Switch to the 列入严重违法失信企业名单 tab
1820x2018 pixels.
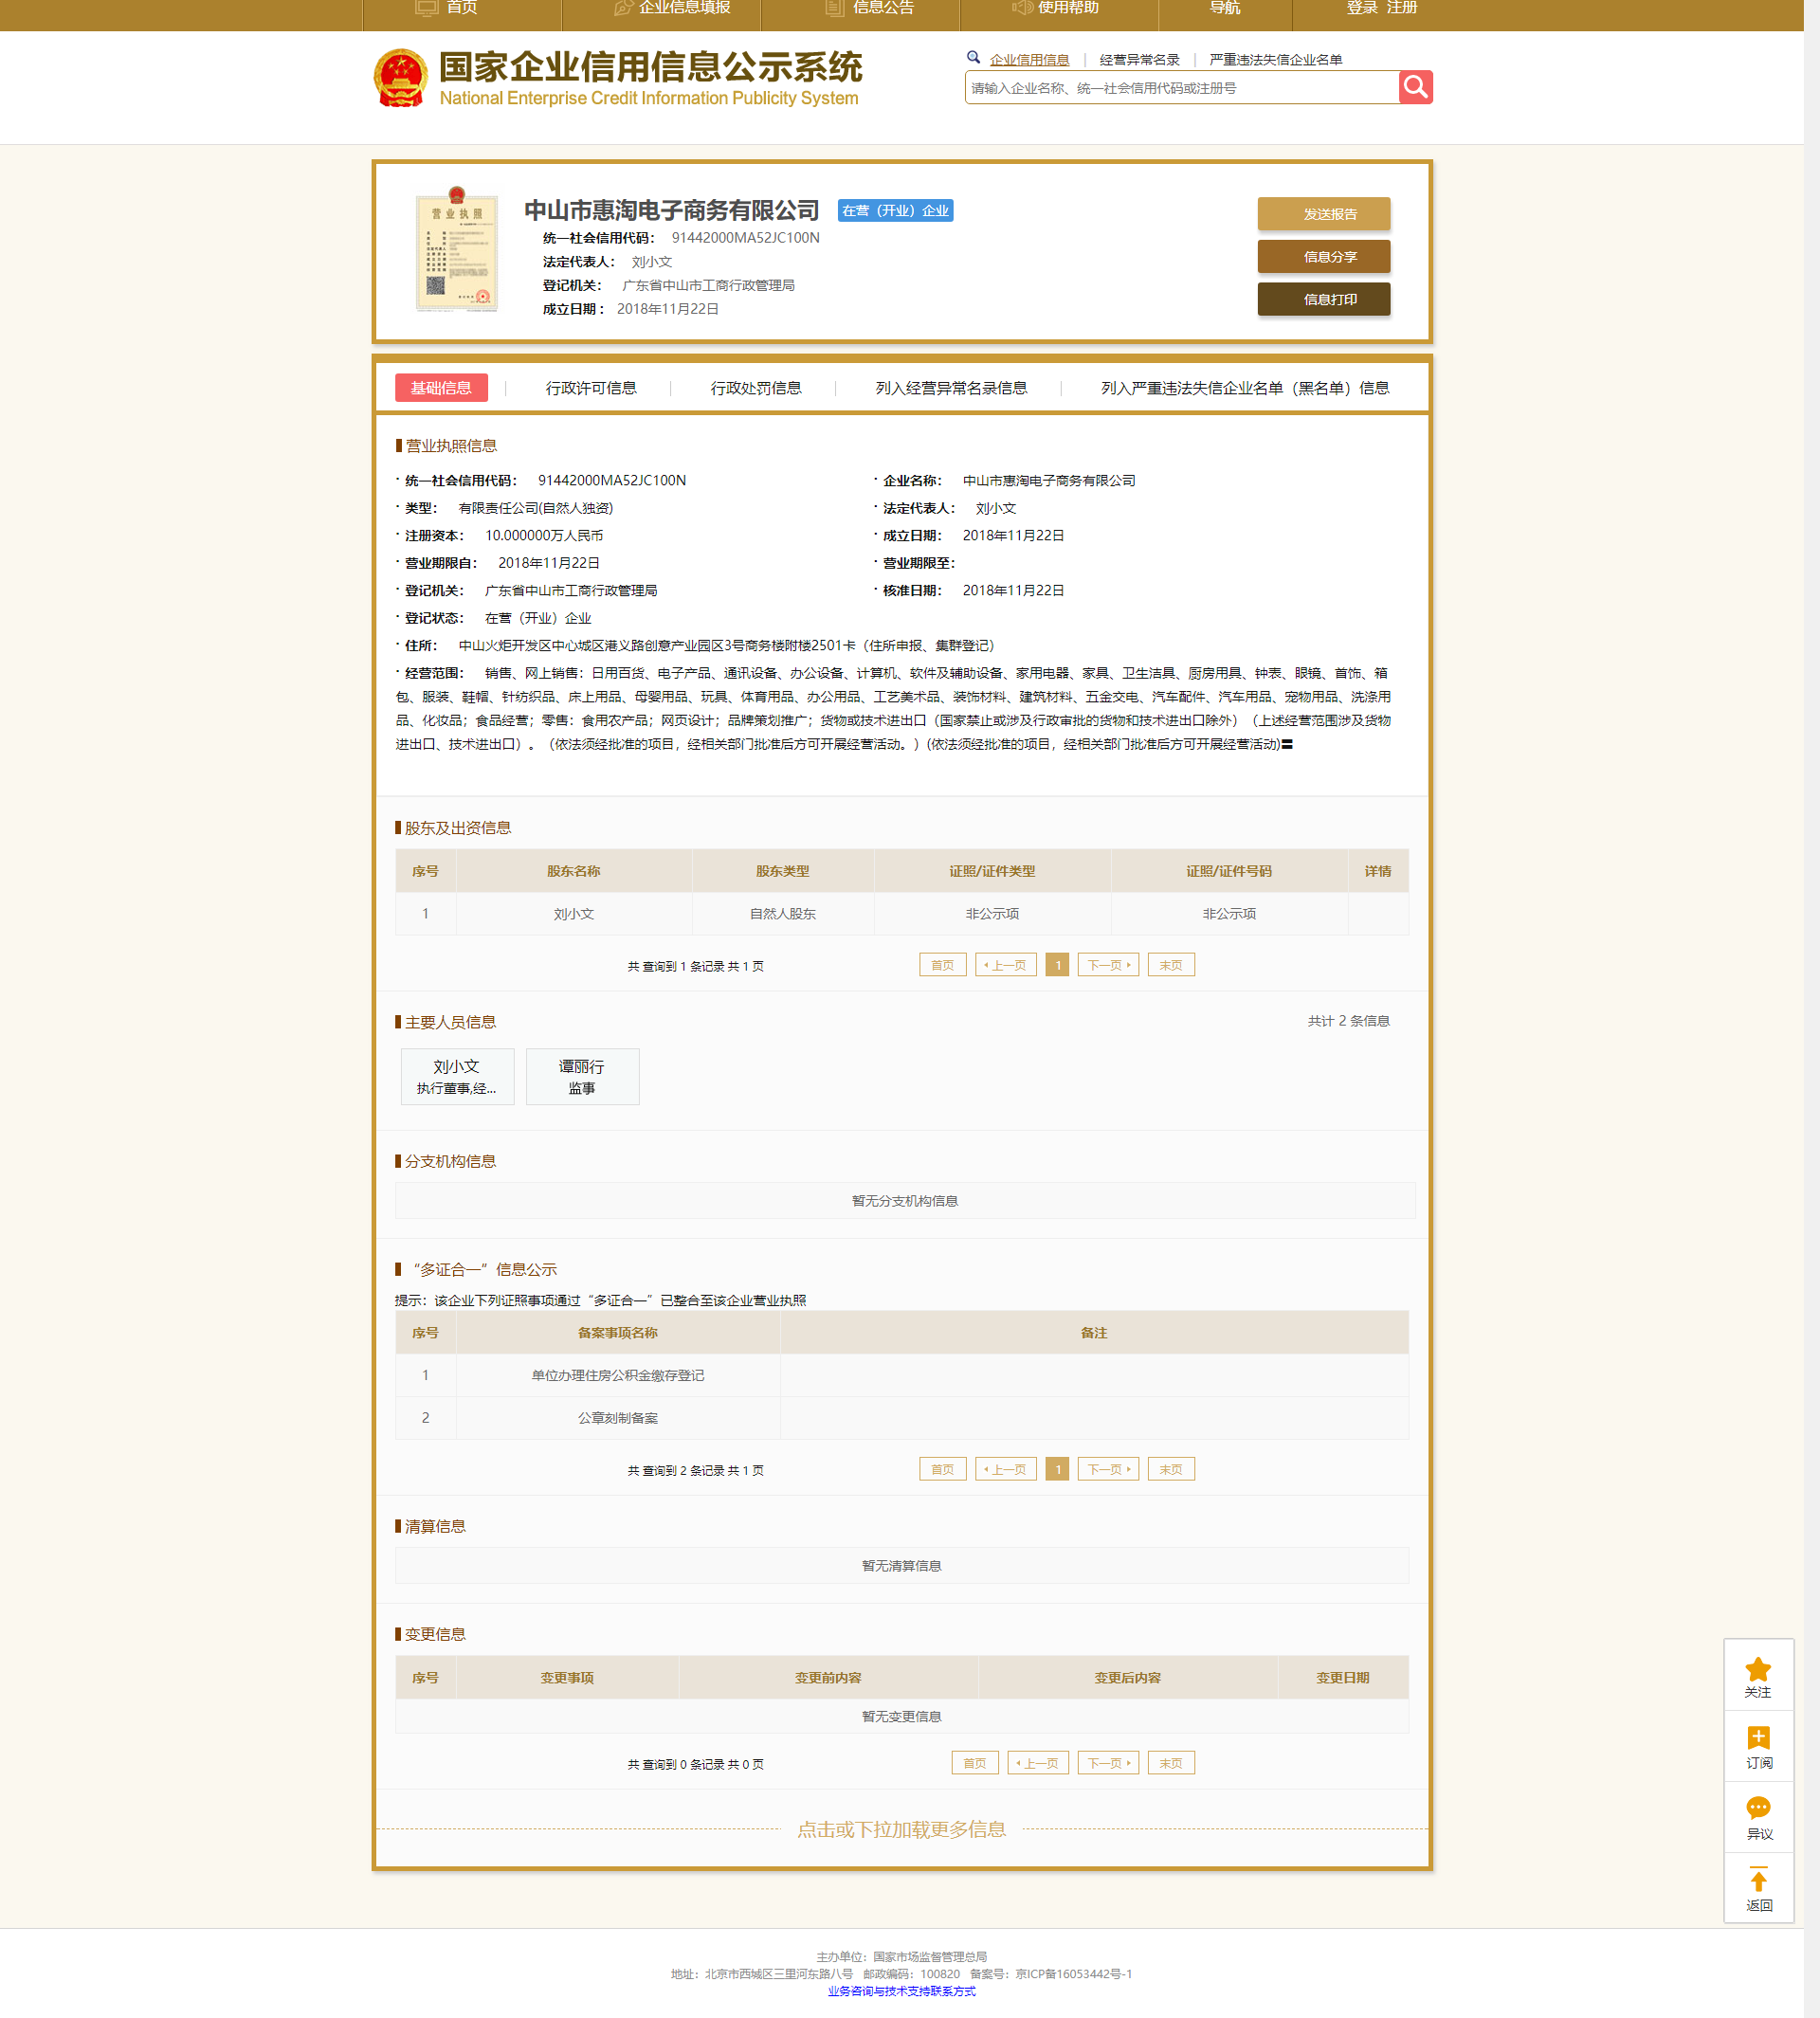[1245, 388]
